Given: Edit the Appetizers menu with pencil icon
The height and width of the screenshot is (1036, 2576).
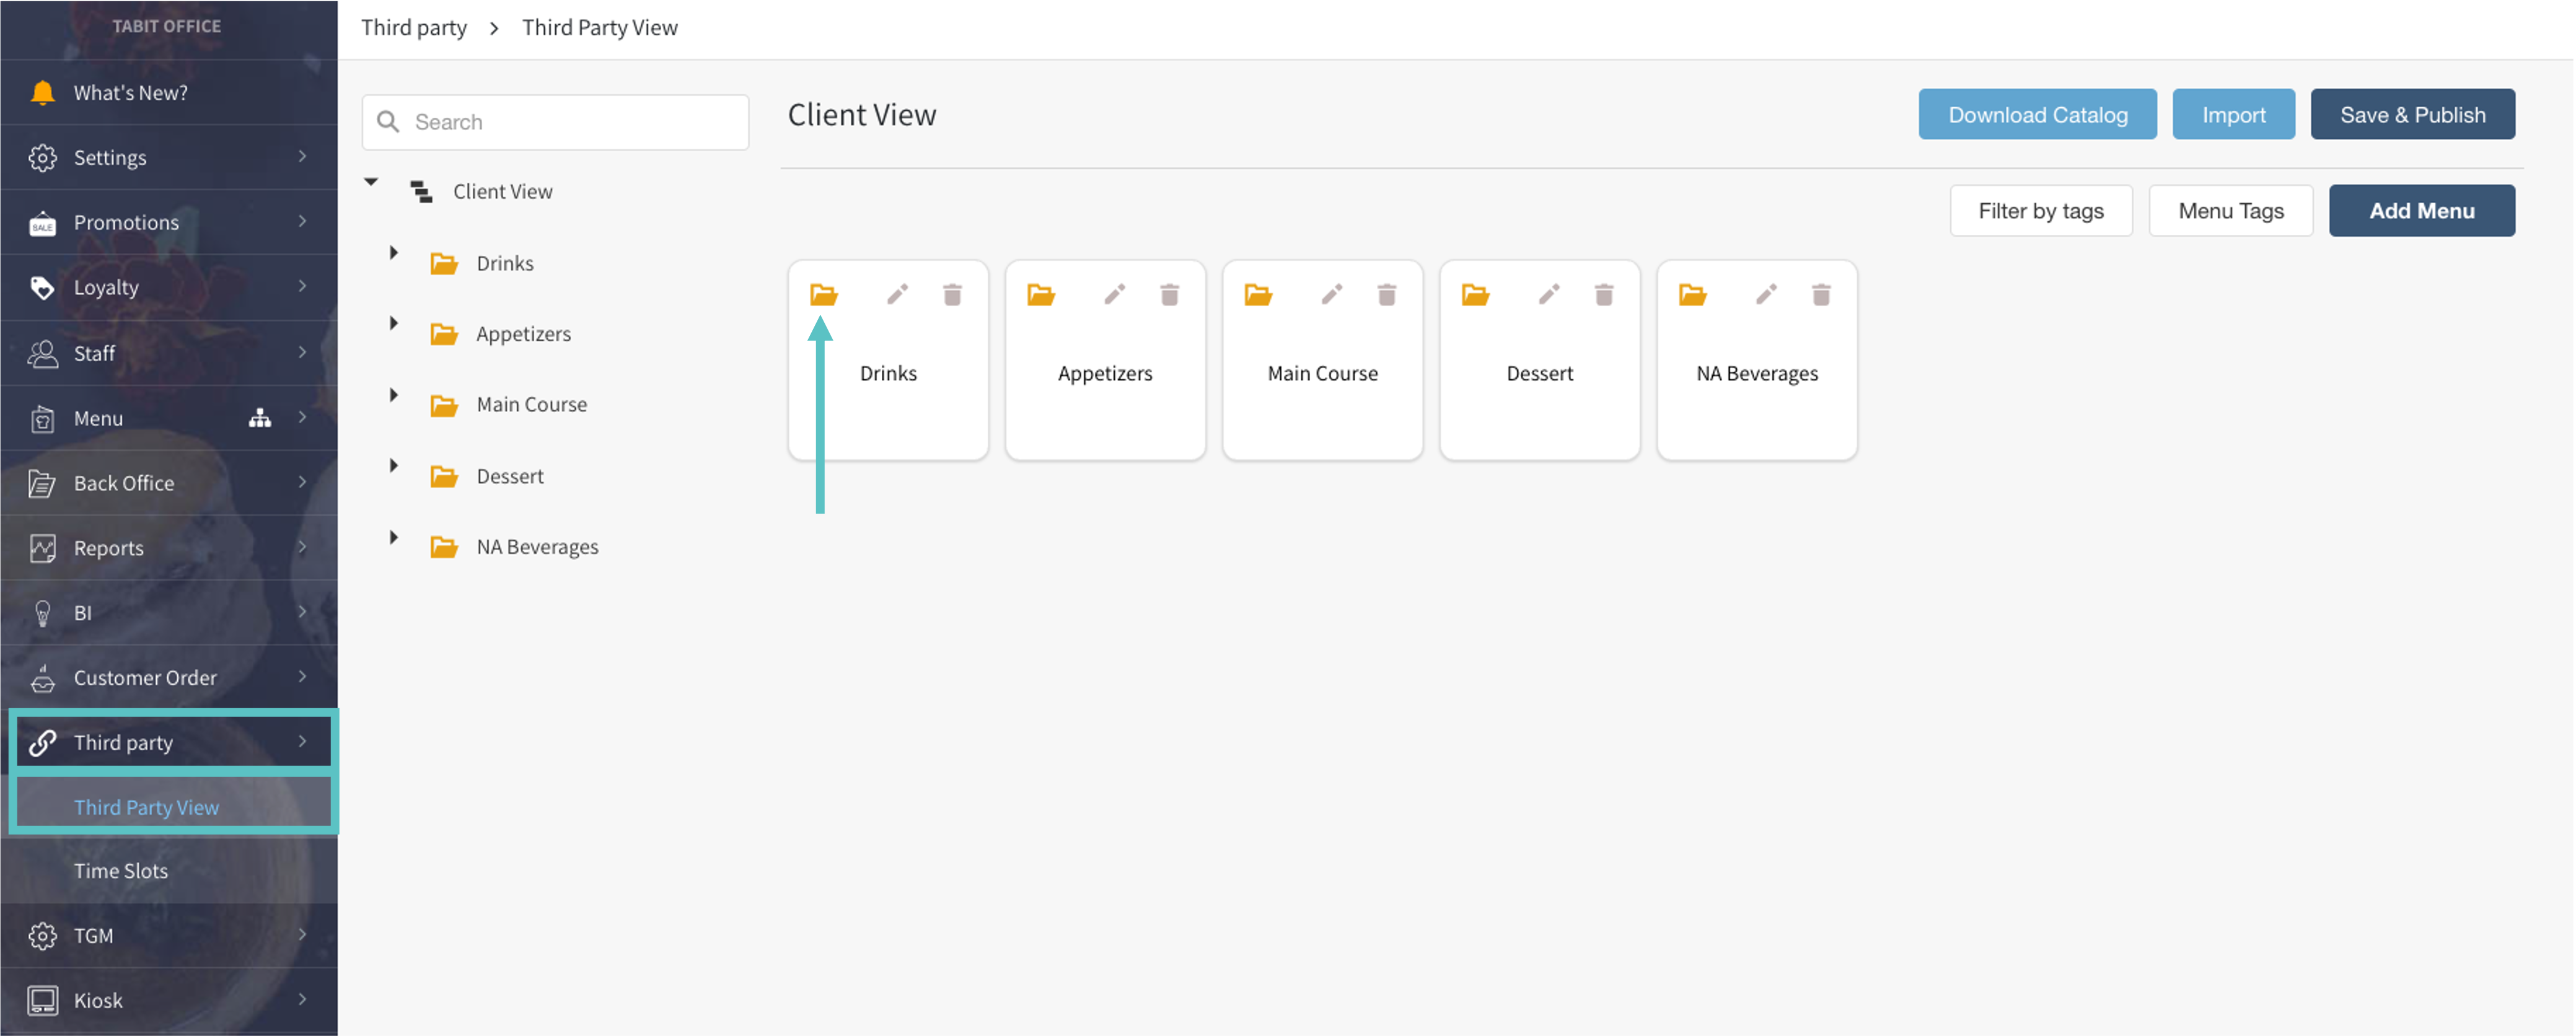Looking at the screenshot, I should [1114, 294].
